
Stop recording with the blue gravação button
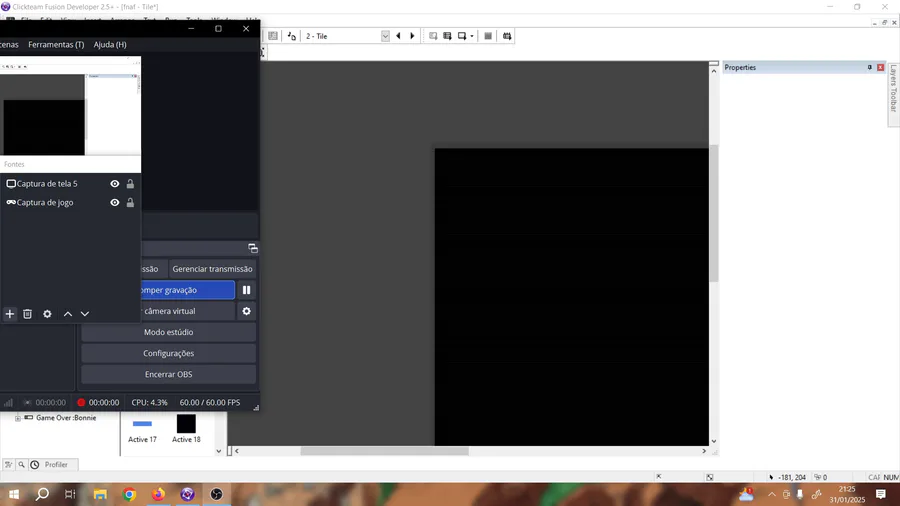point(187,290)
